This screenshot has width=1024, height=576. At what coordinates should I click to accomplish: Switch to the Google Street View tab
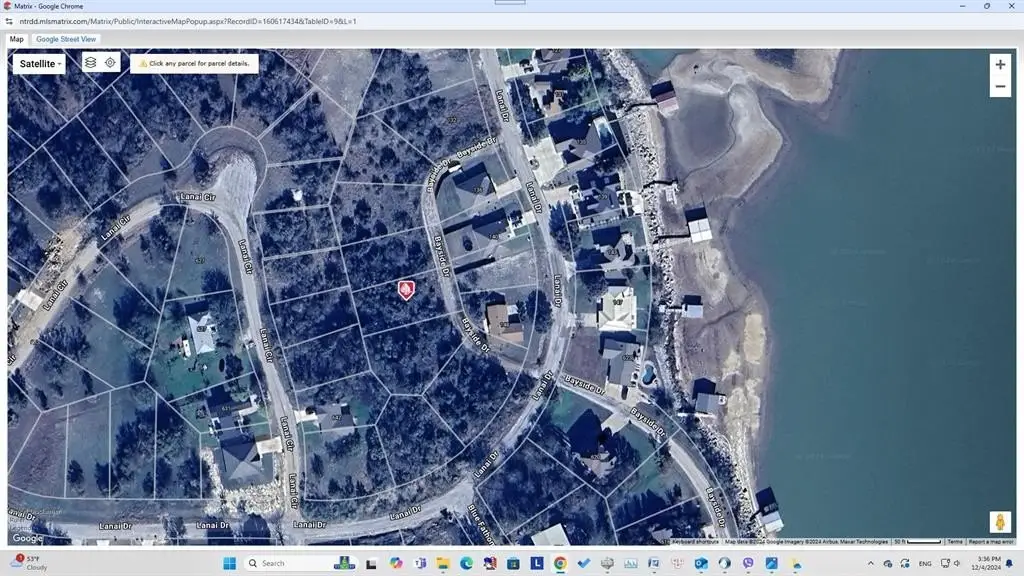(65, 39)
